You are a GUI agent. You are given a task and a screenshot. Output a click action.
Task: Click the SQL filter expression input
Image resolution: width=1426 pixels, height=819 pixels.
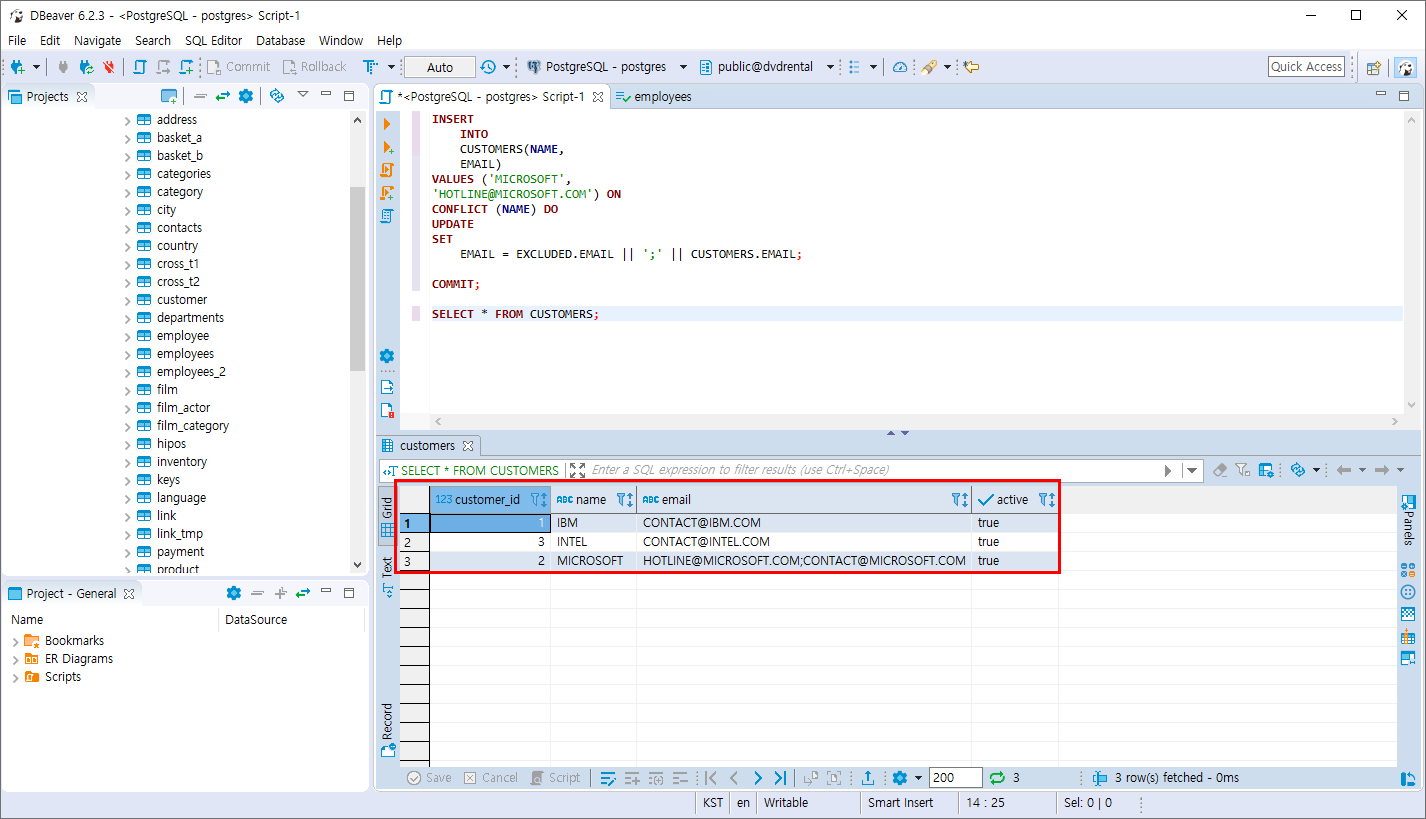coord(870,470)
